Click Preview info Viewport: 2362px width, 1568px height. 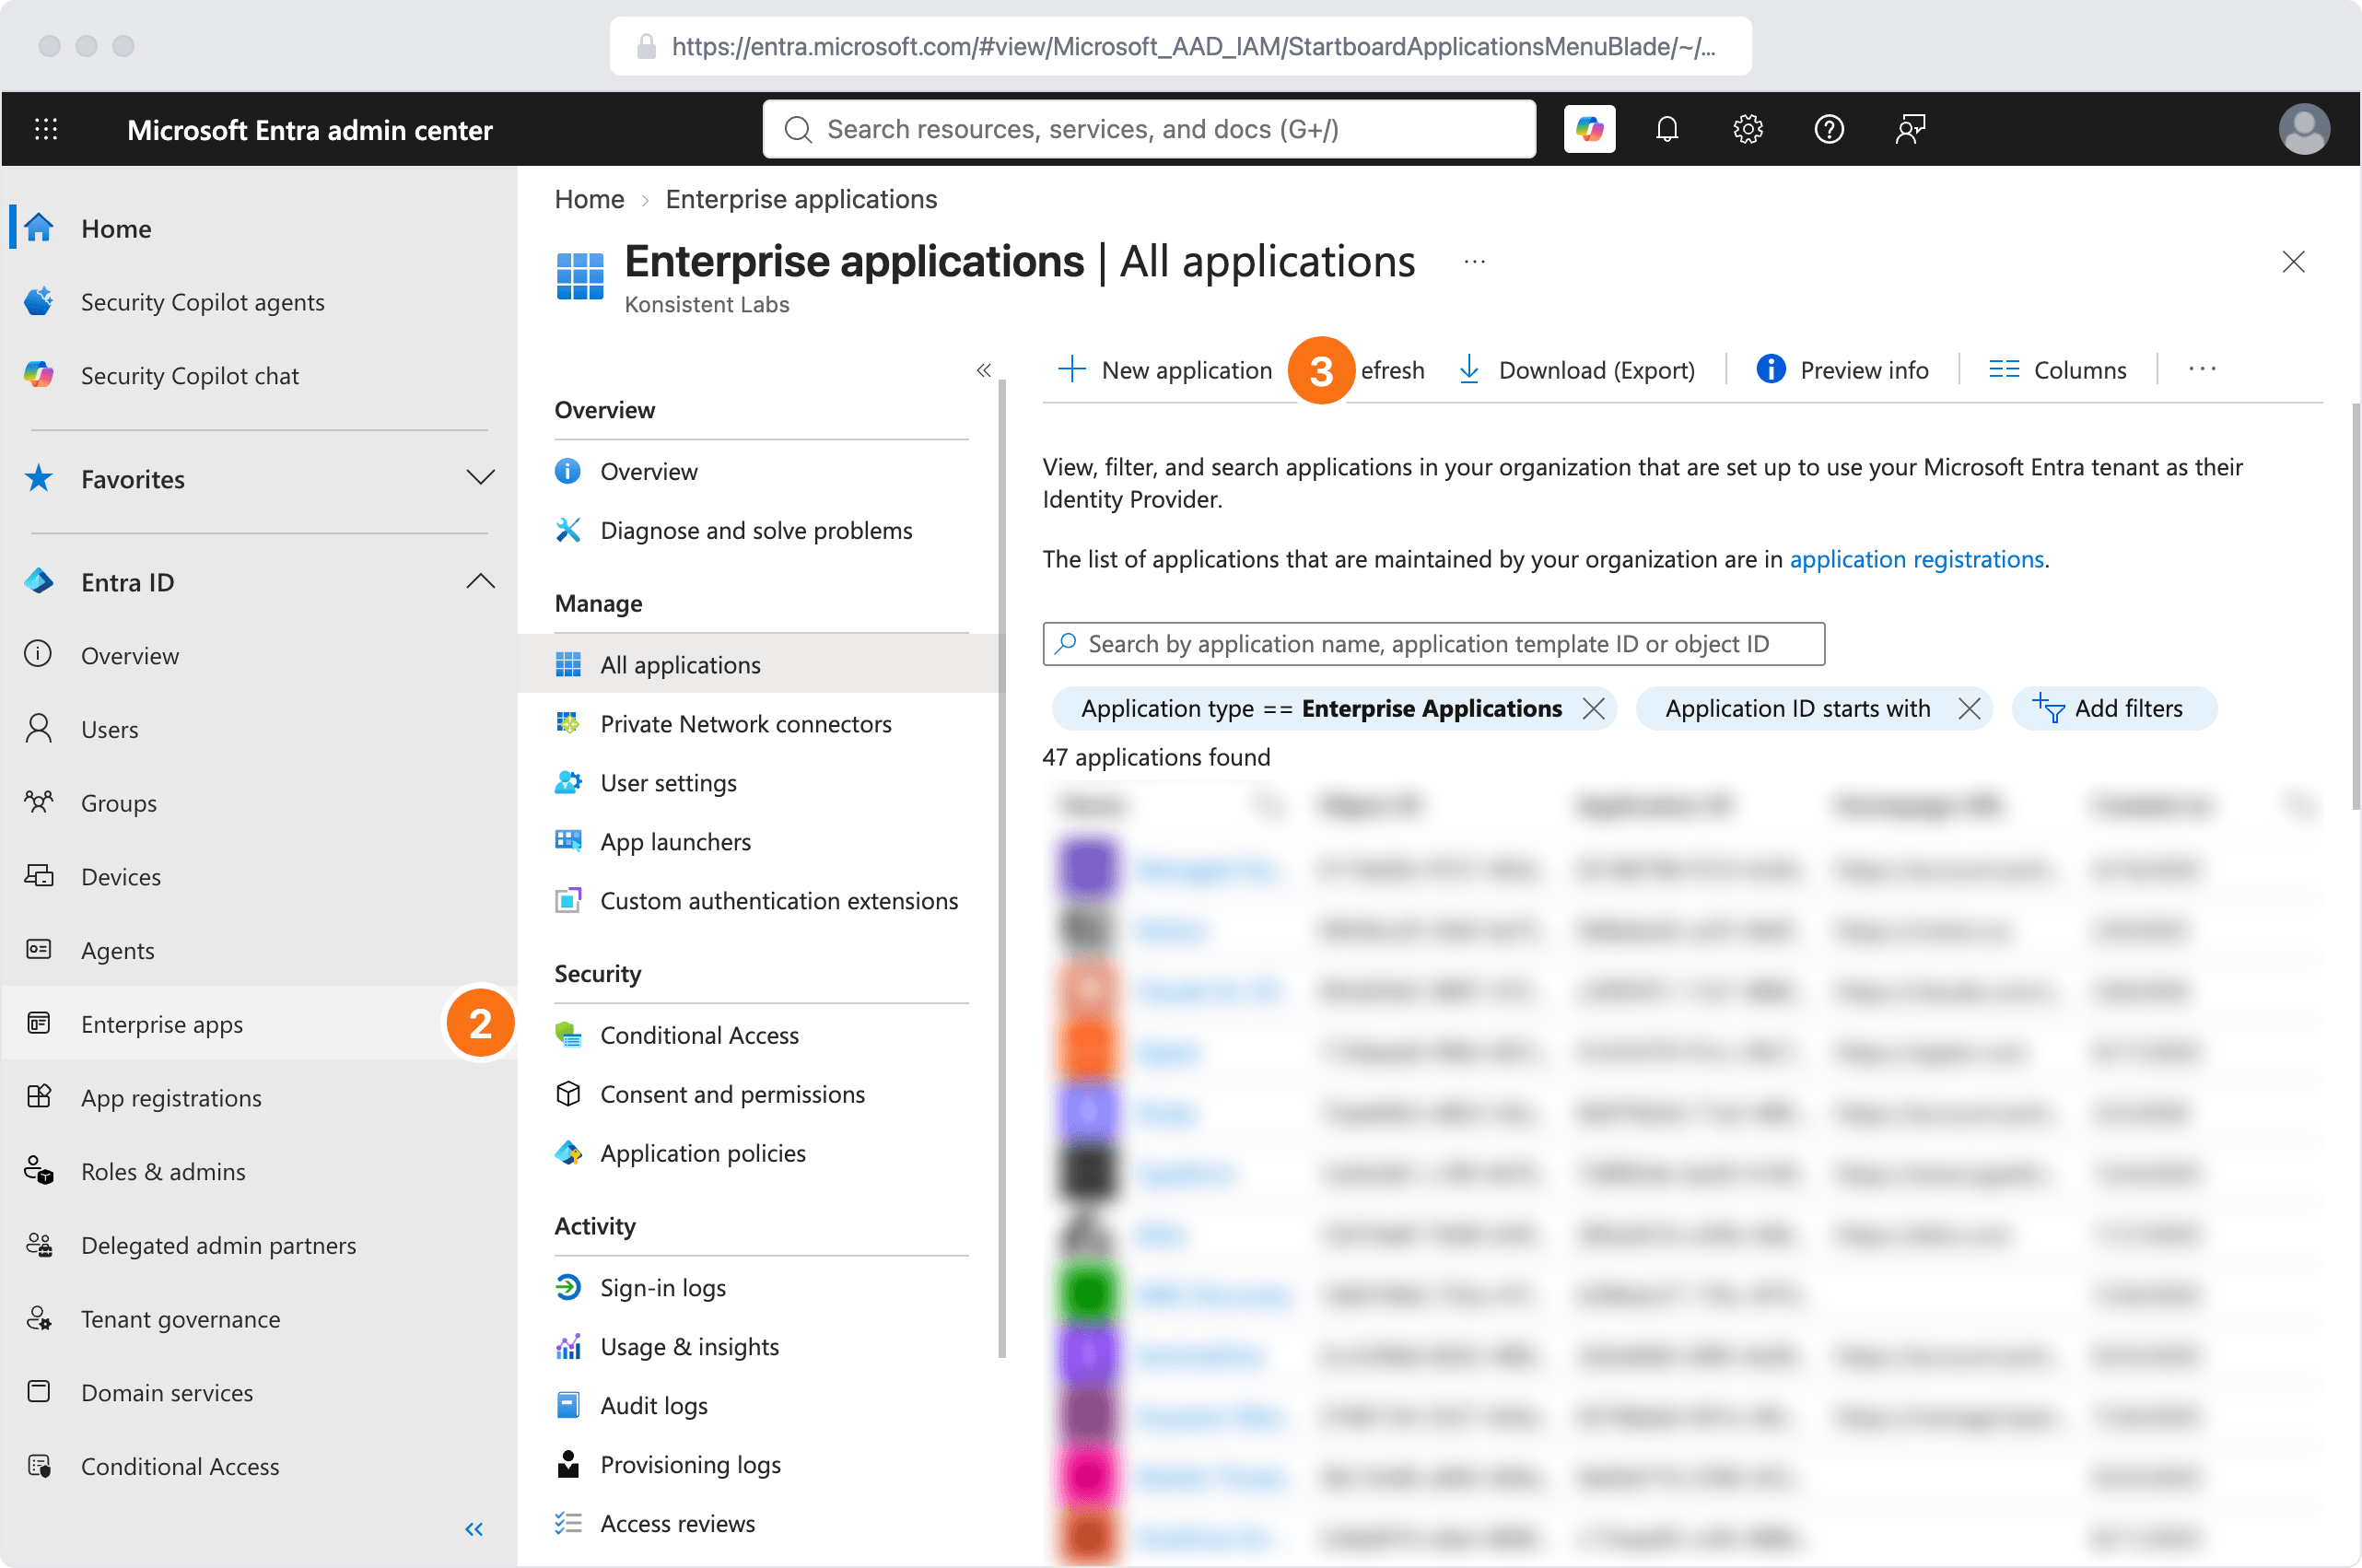coord(1843,370)
